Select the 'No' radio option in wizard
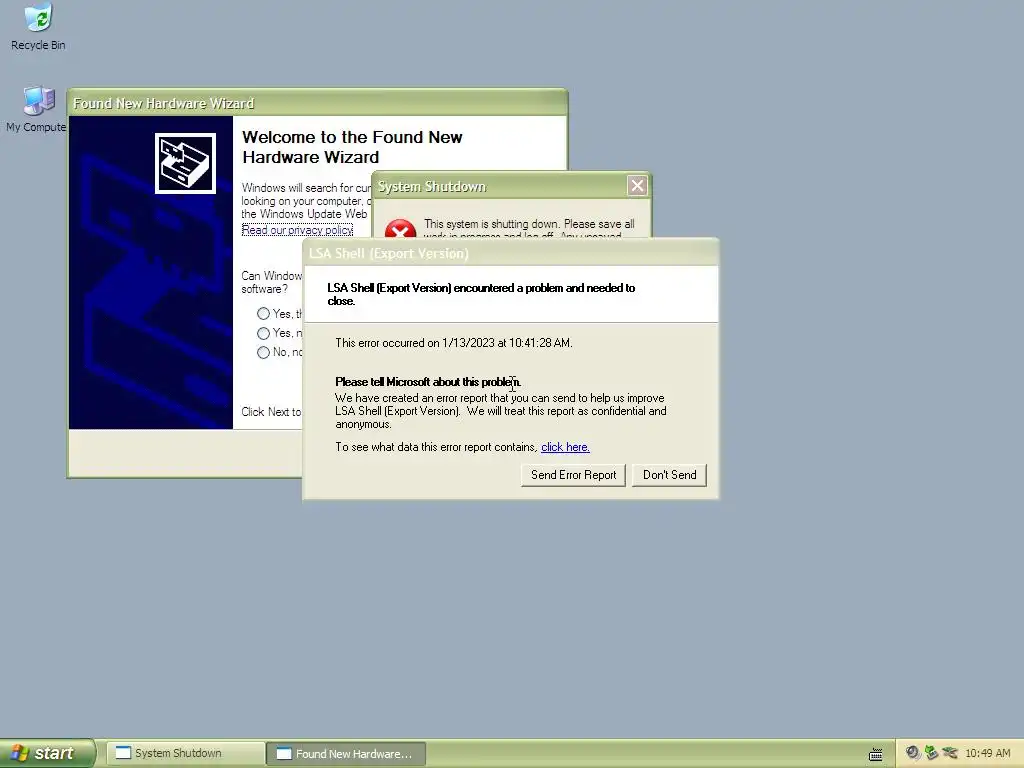The image size is (1024, 768). pos(263,353)
